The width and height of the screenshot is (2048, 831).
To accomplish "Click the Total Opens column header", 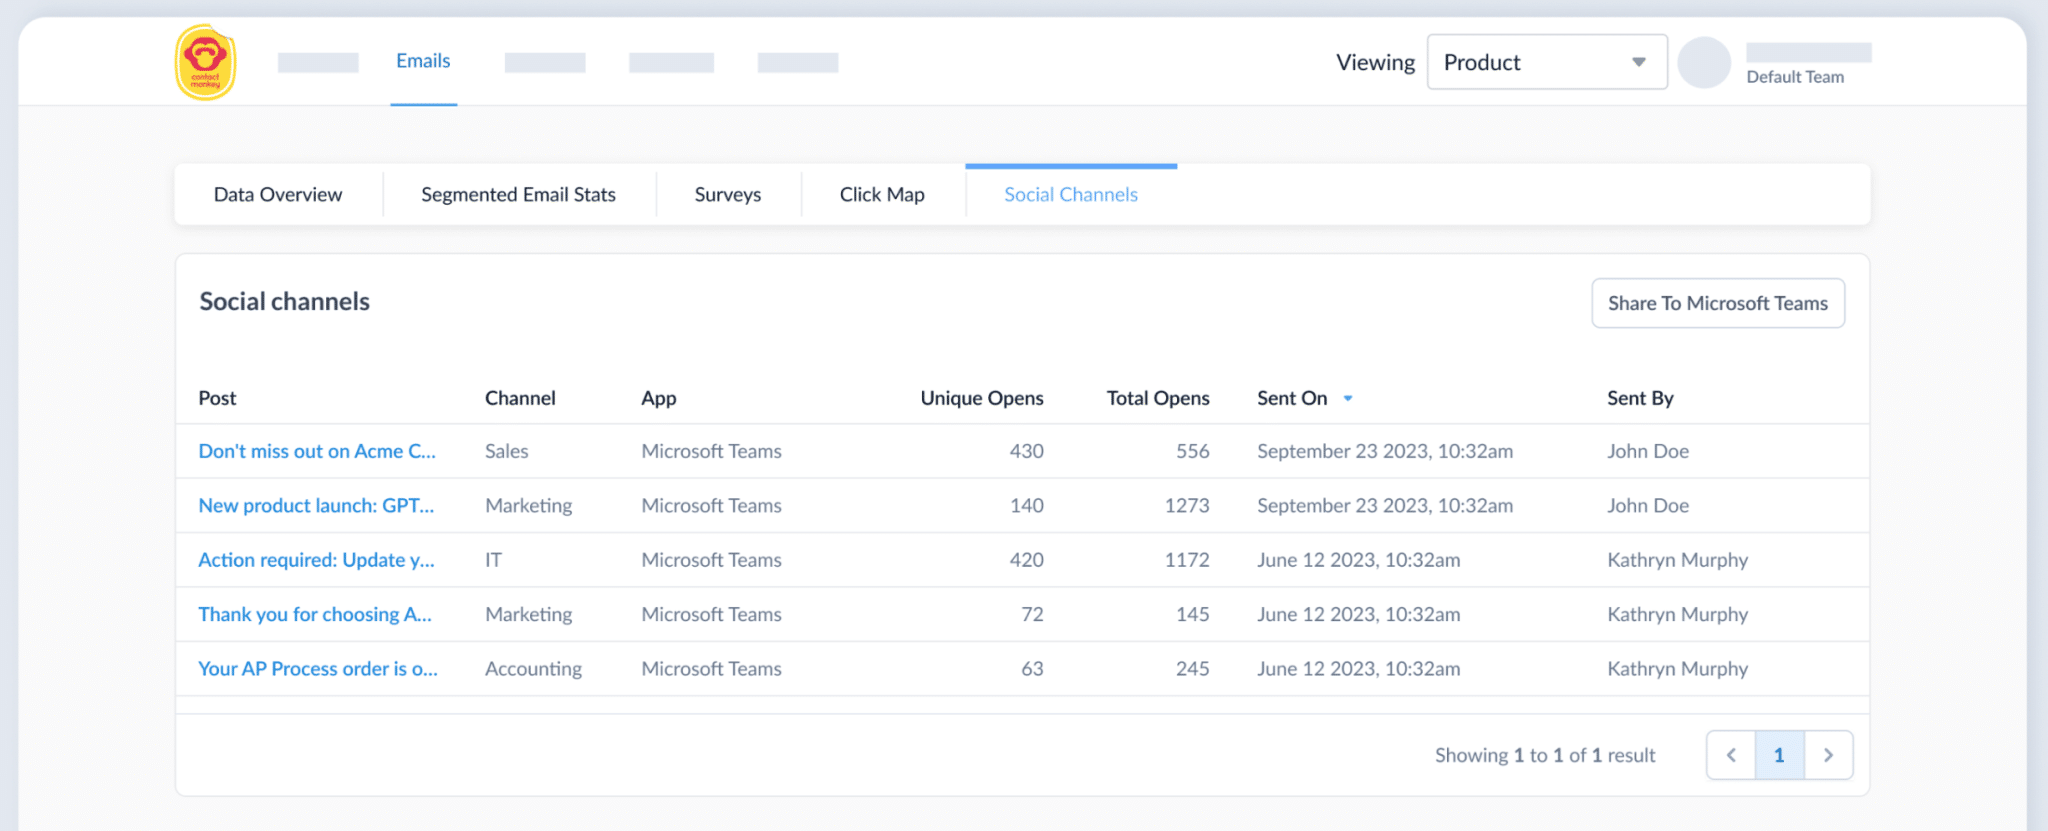I will click(x=1158, y=398).
